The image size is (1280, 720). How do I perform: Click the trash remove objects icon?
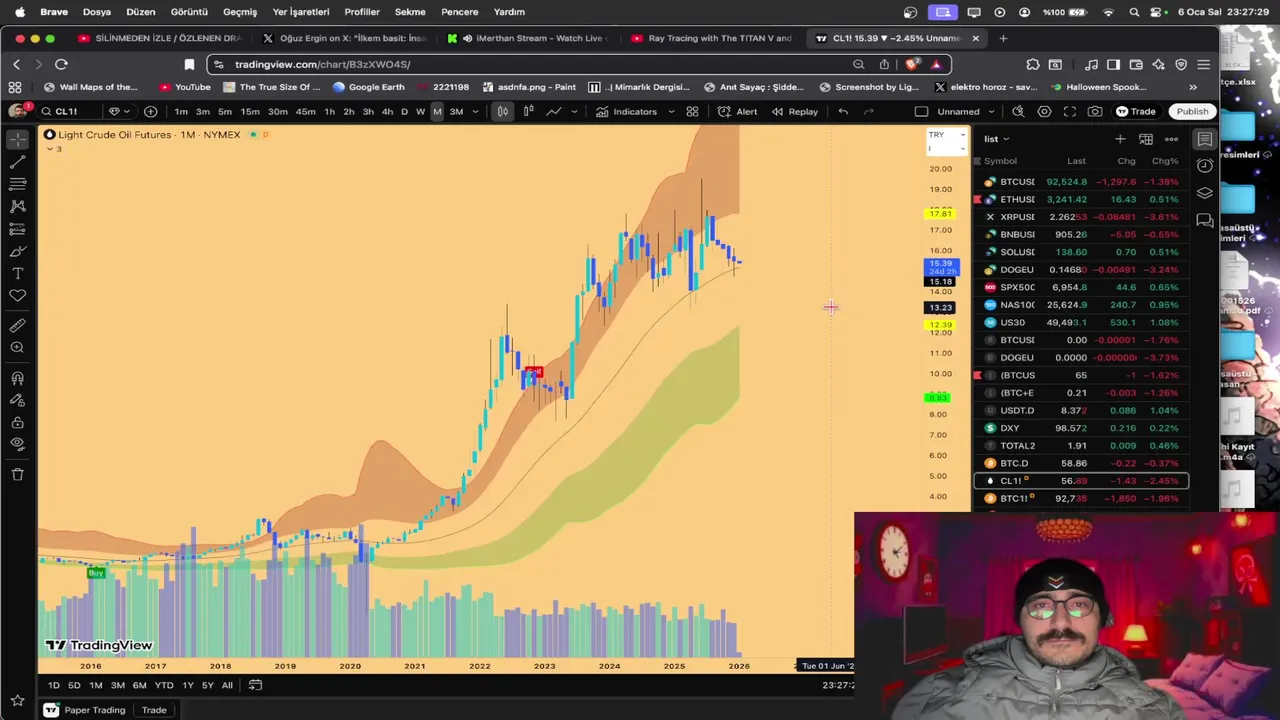17,474
